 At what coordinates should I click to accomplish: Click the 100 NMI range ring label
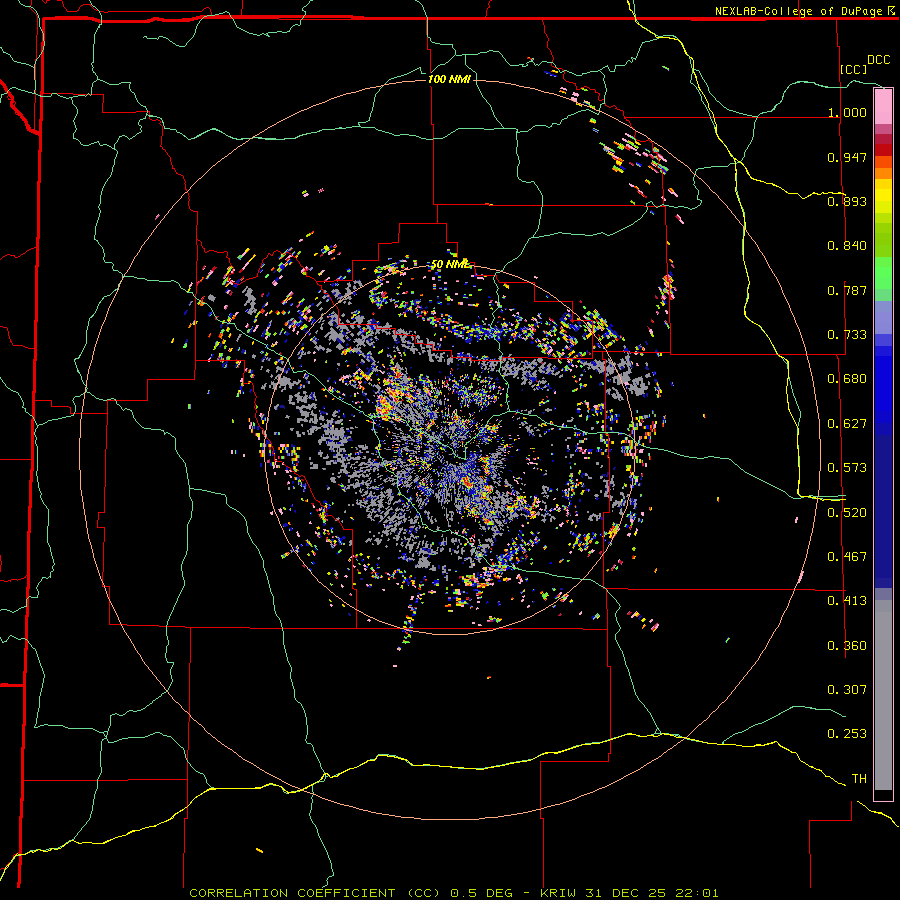click(x=449, y=79)
